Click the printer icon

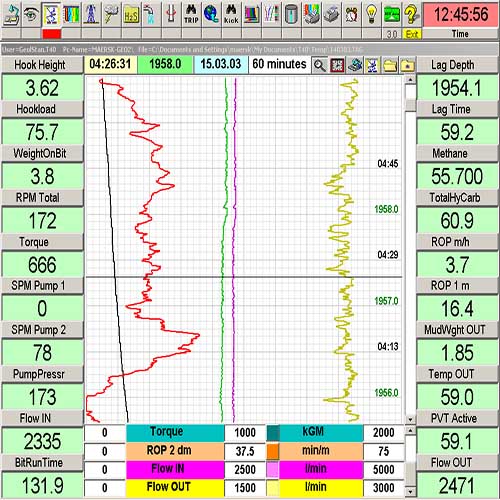(x=331, y=15)
